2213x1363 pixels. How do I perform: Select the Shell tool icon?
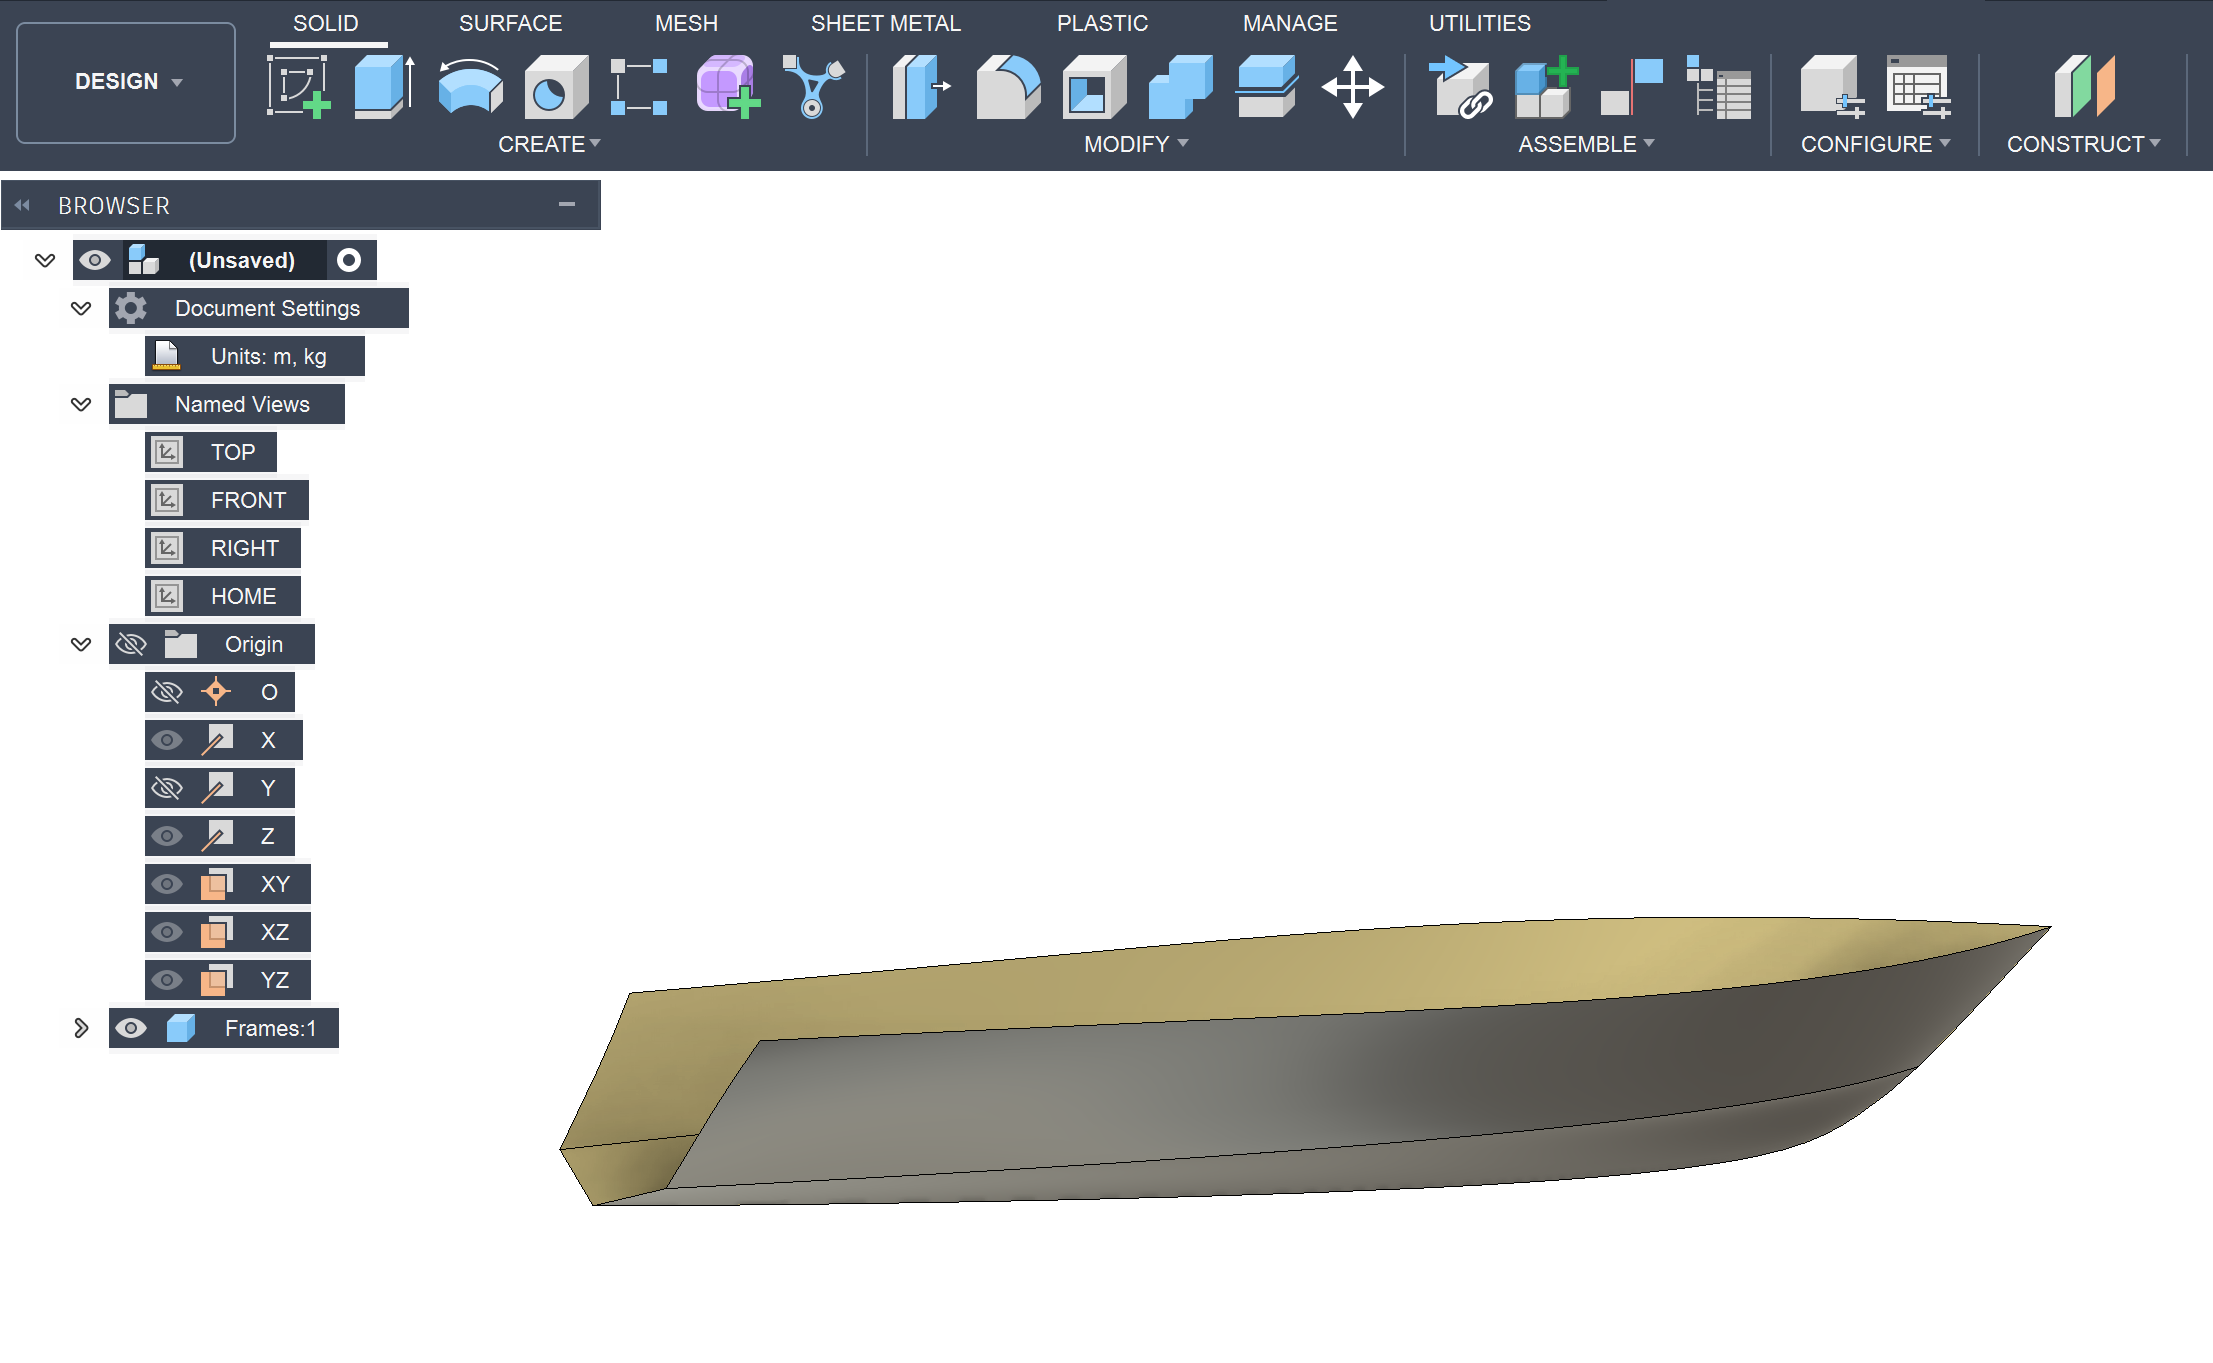tap(1093, 87)
